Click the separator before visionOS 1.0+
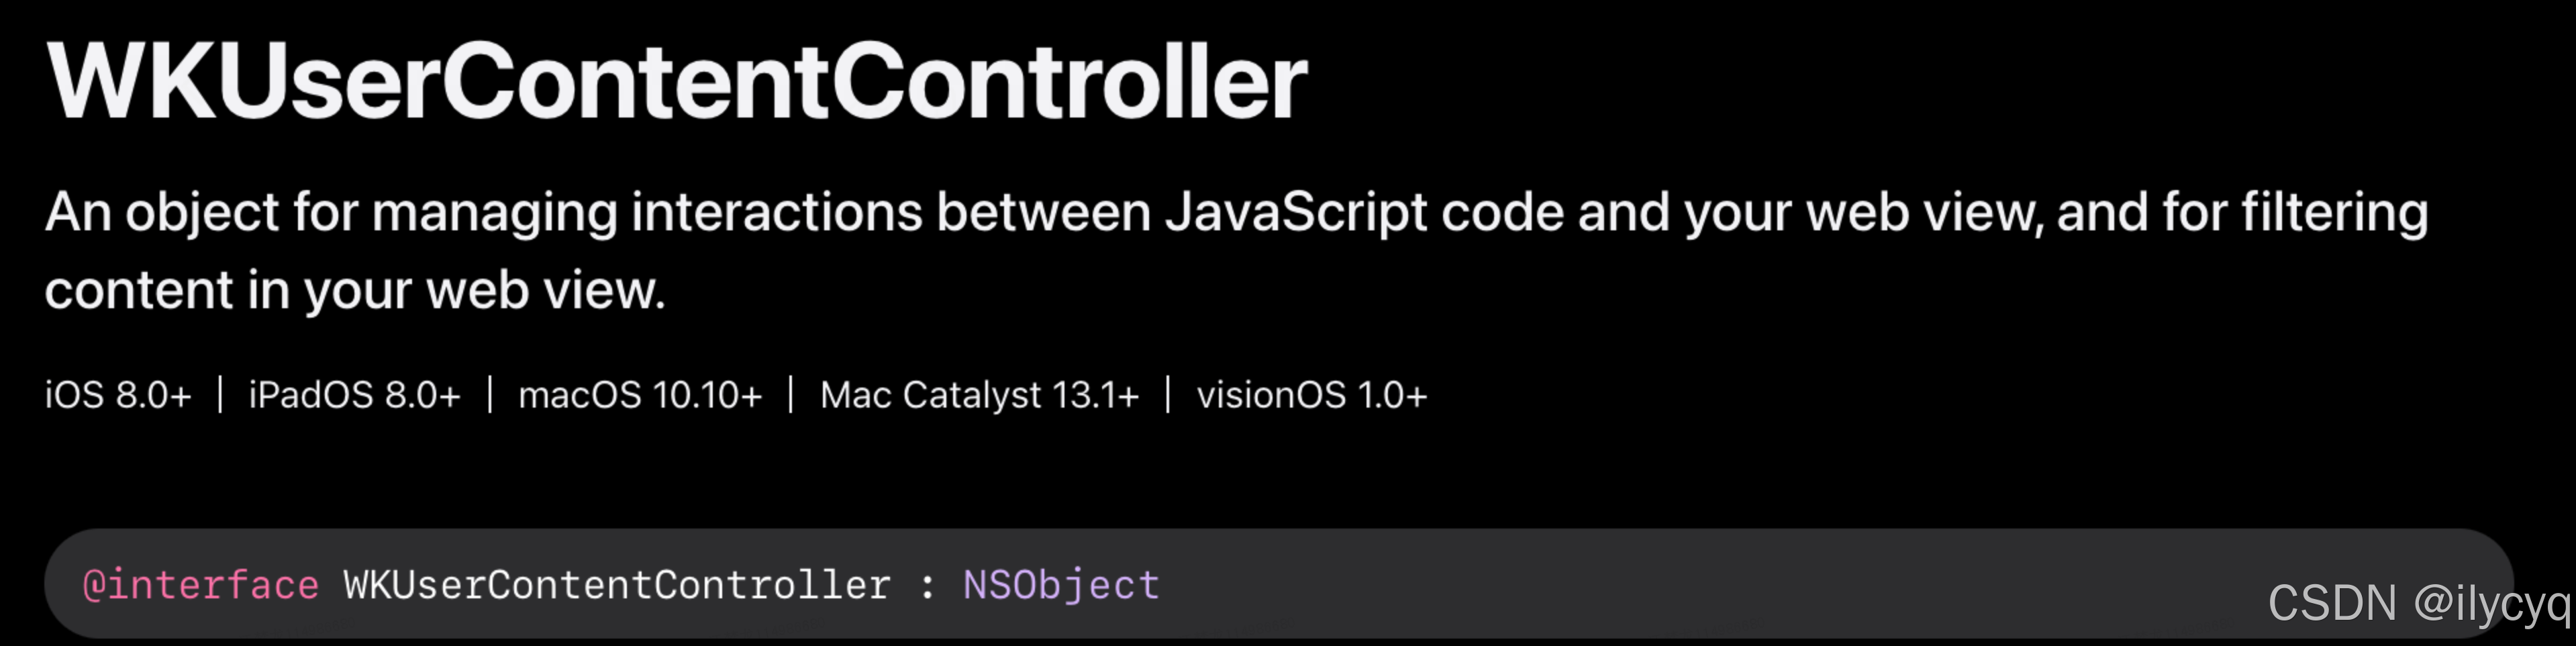The width and height of the screenshot is (2576, 646). [1168, 394]
